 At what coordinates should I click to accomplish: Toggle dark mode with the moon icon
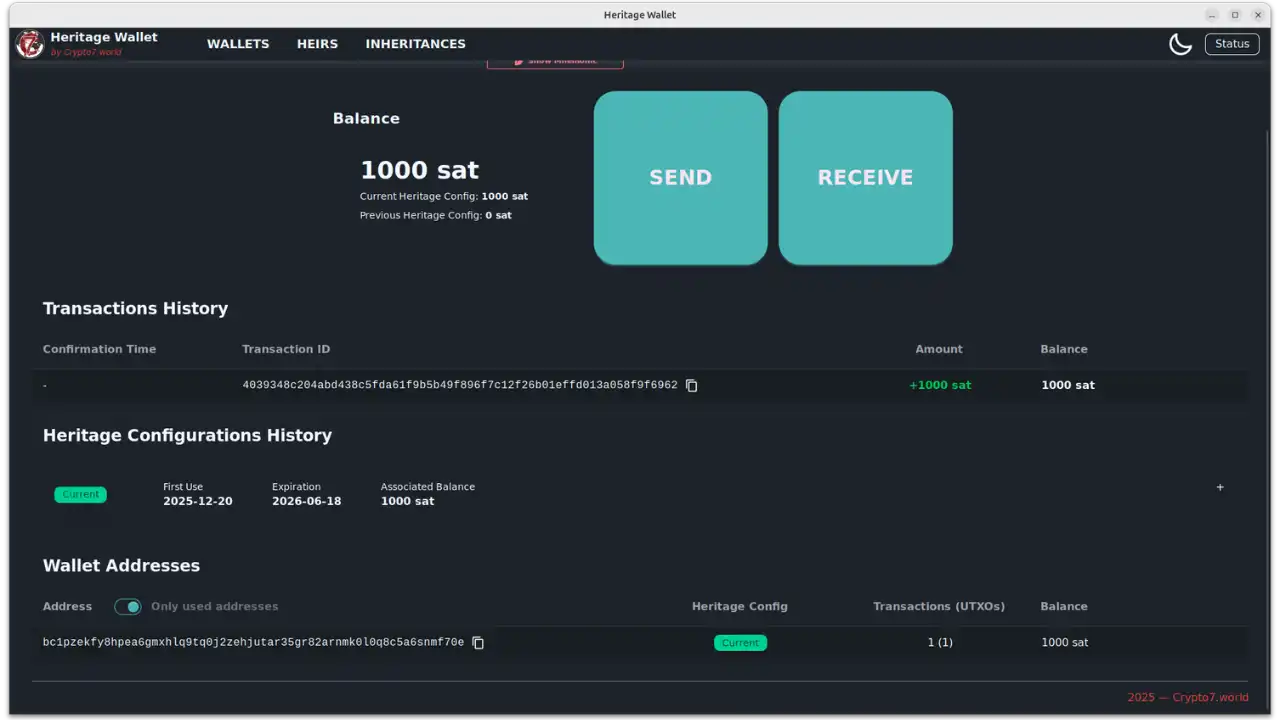[1180, 44]
